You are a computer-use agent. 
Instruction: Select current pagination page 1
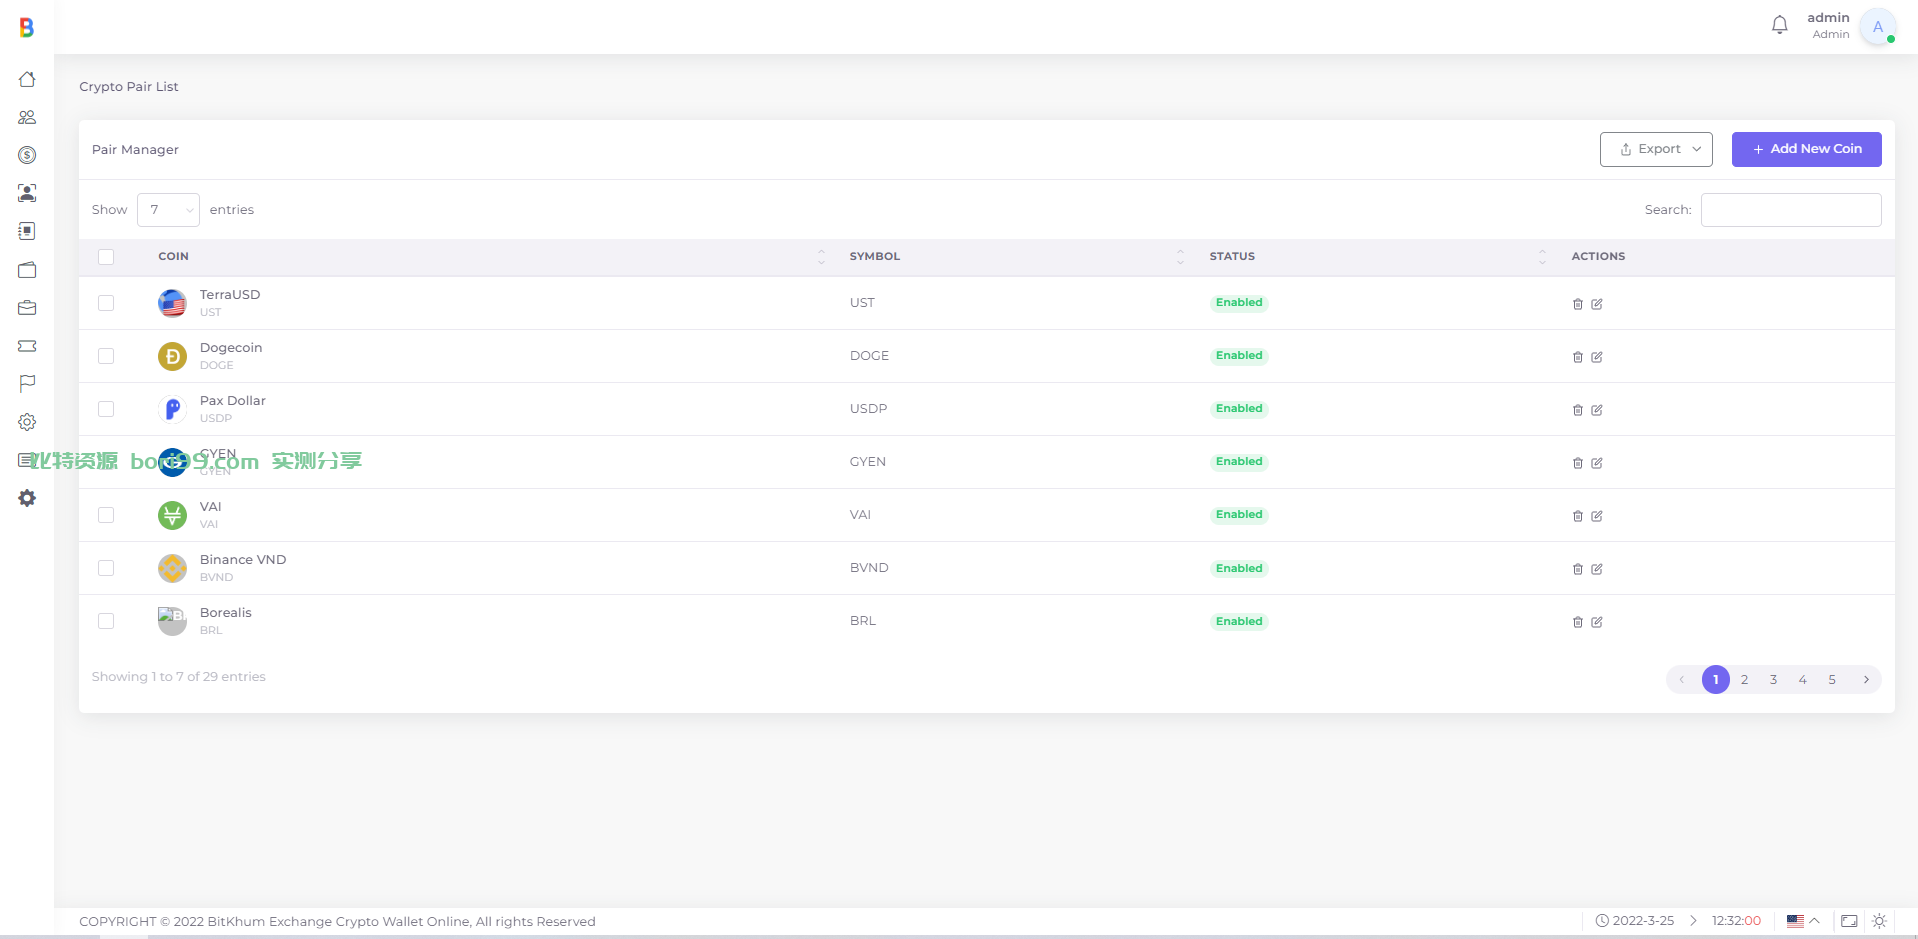point(1716,680)
